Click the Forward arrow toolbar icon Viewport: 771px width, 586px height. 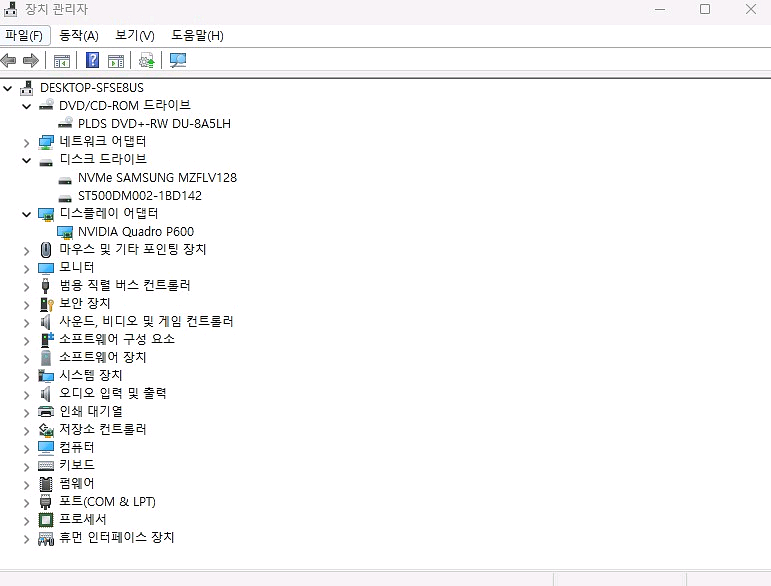tap(30, 60)
